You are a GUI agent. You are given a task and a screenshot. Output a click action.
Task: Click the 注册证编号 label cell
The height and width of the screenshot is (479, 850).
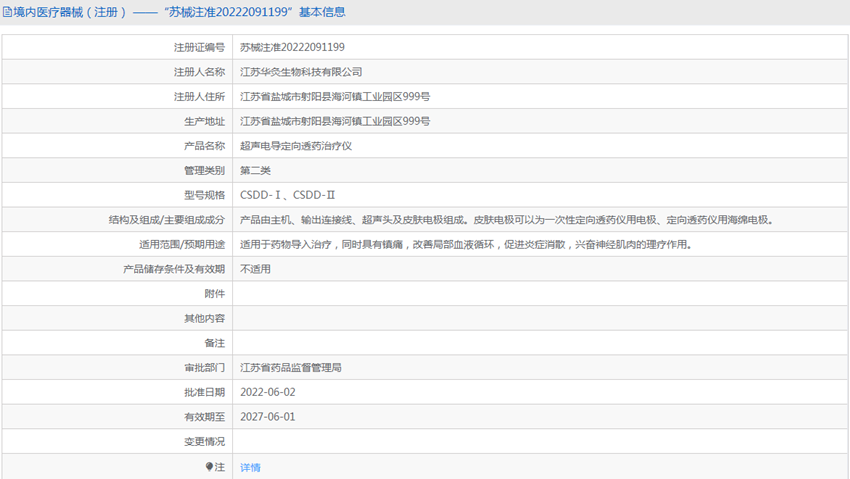click(199, 48)
